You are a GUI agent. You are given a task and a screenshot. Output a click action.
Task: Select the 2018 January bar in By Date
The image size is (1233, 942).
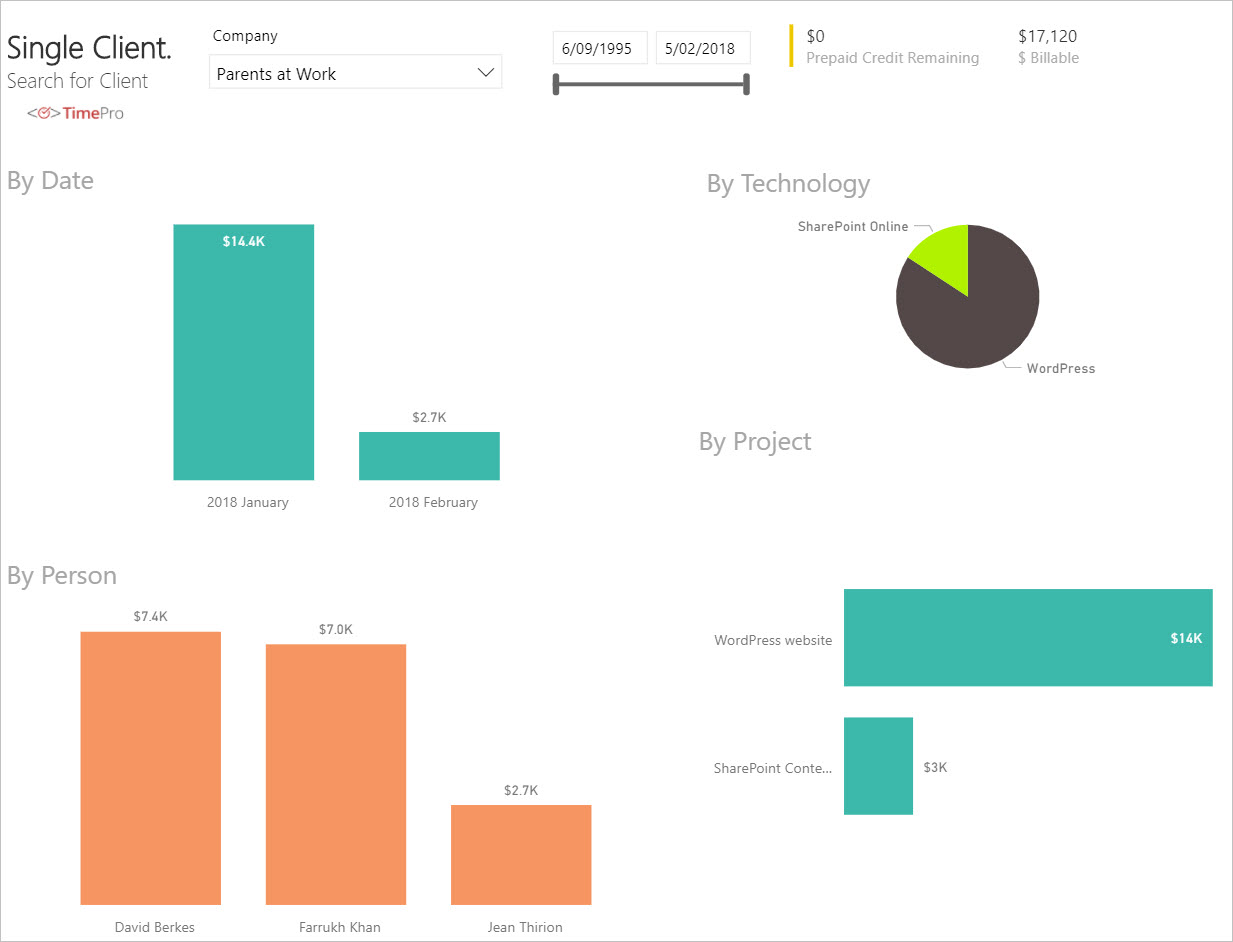[x=243, y=350]
